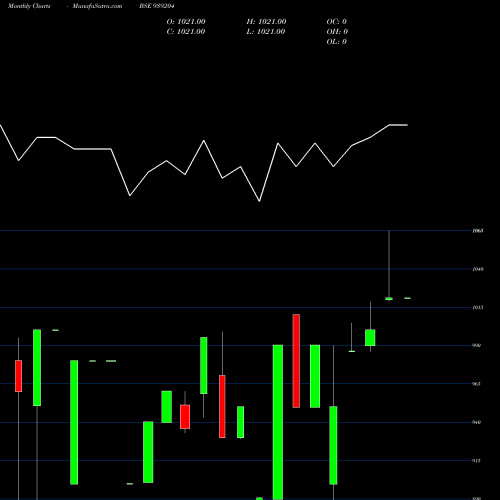Click the 1040 price axis label

478,269
